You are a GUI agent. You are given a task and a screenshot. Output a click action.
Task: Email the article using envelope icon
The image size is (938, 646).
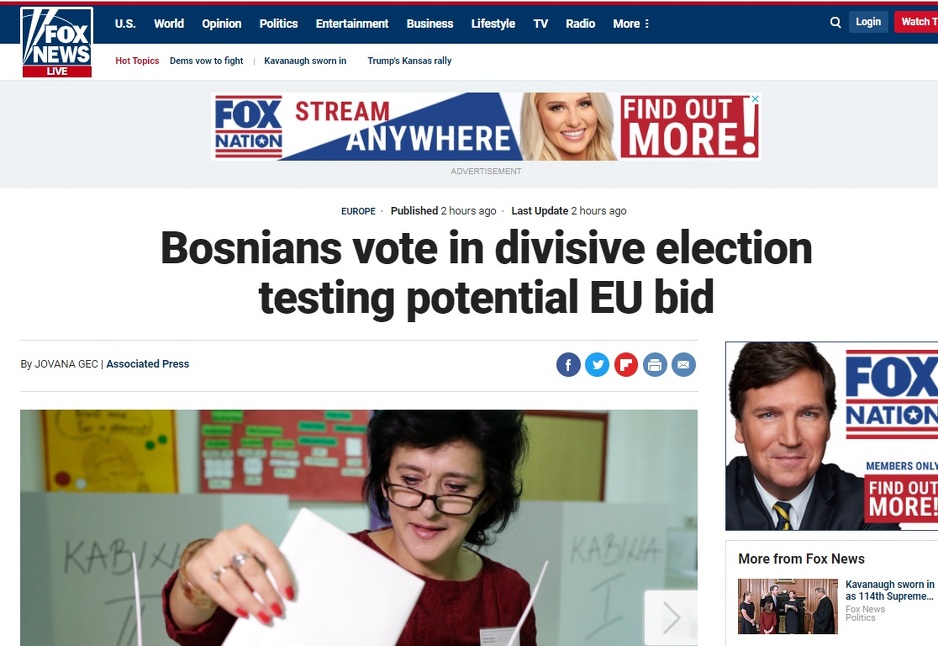684,364
